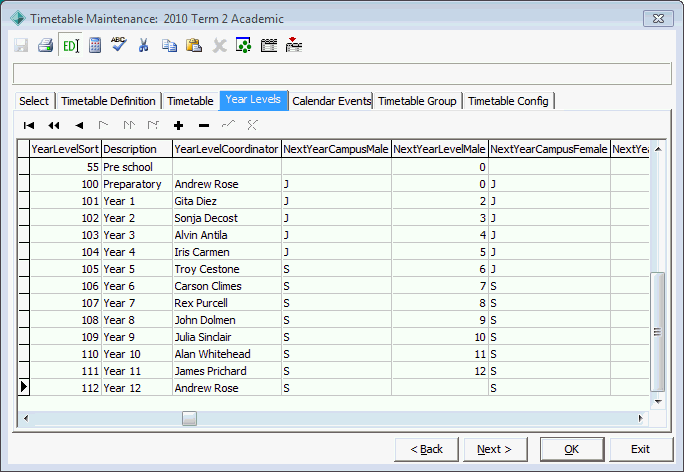
Task: Click the greyed Delete X icon
Action: [x=219, y=45]
